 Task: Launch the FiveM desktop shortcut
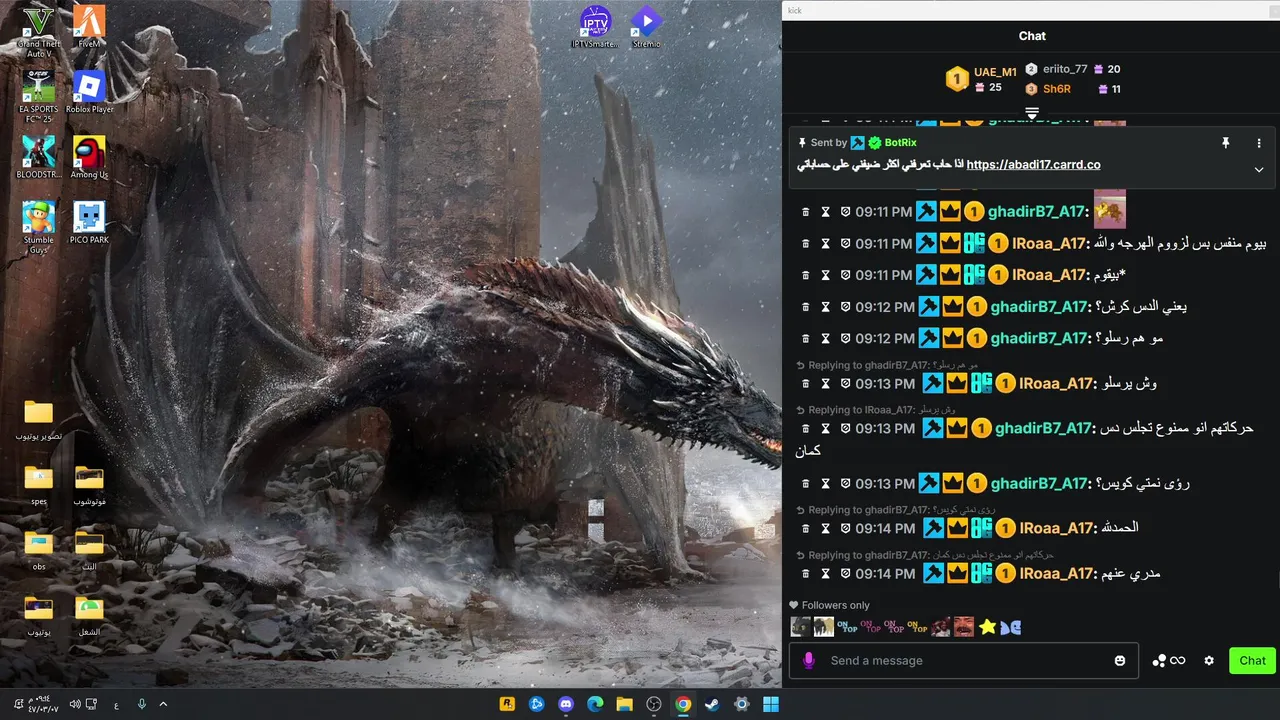89,28
